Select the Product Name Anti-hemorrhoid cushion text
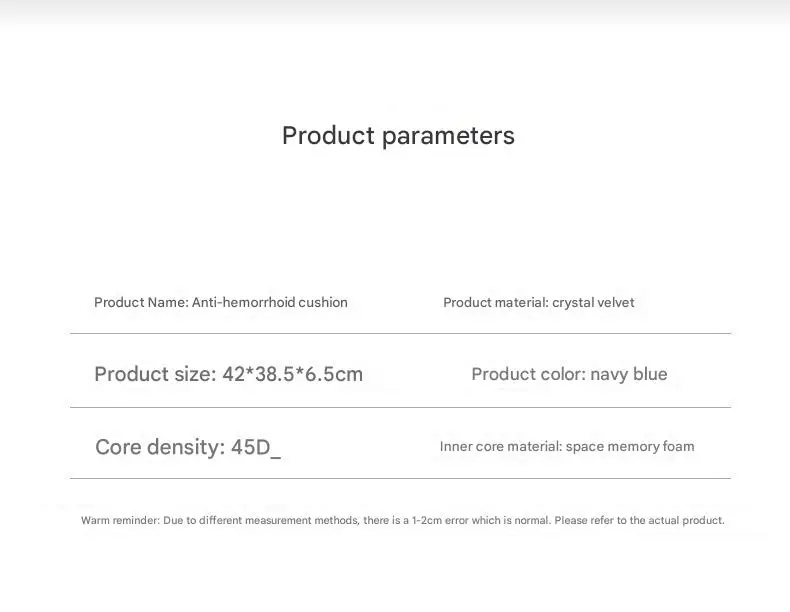The image size is (790, 612). coord(221,302)
